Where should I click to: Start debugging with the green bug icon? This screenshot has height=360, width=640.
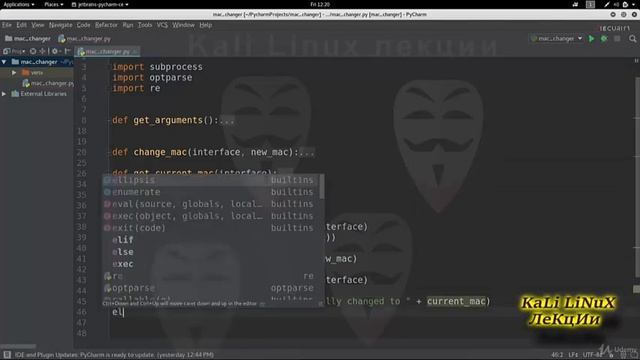(x=604, y=38)
